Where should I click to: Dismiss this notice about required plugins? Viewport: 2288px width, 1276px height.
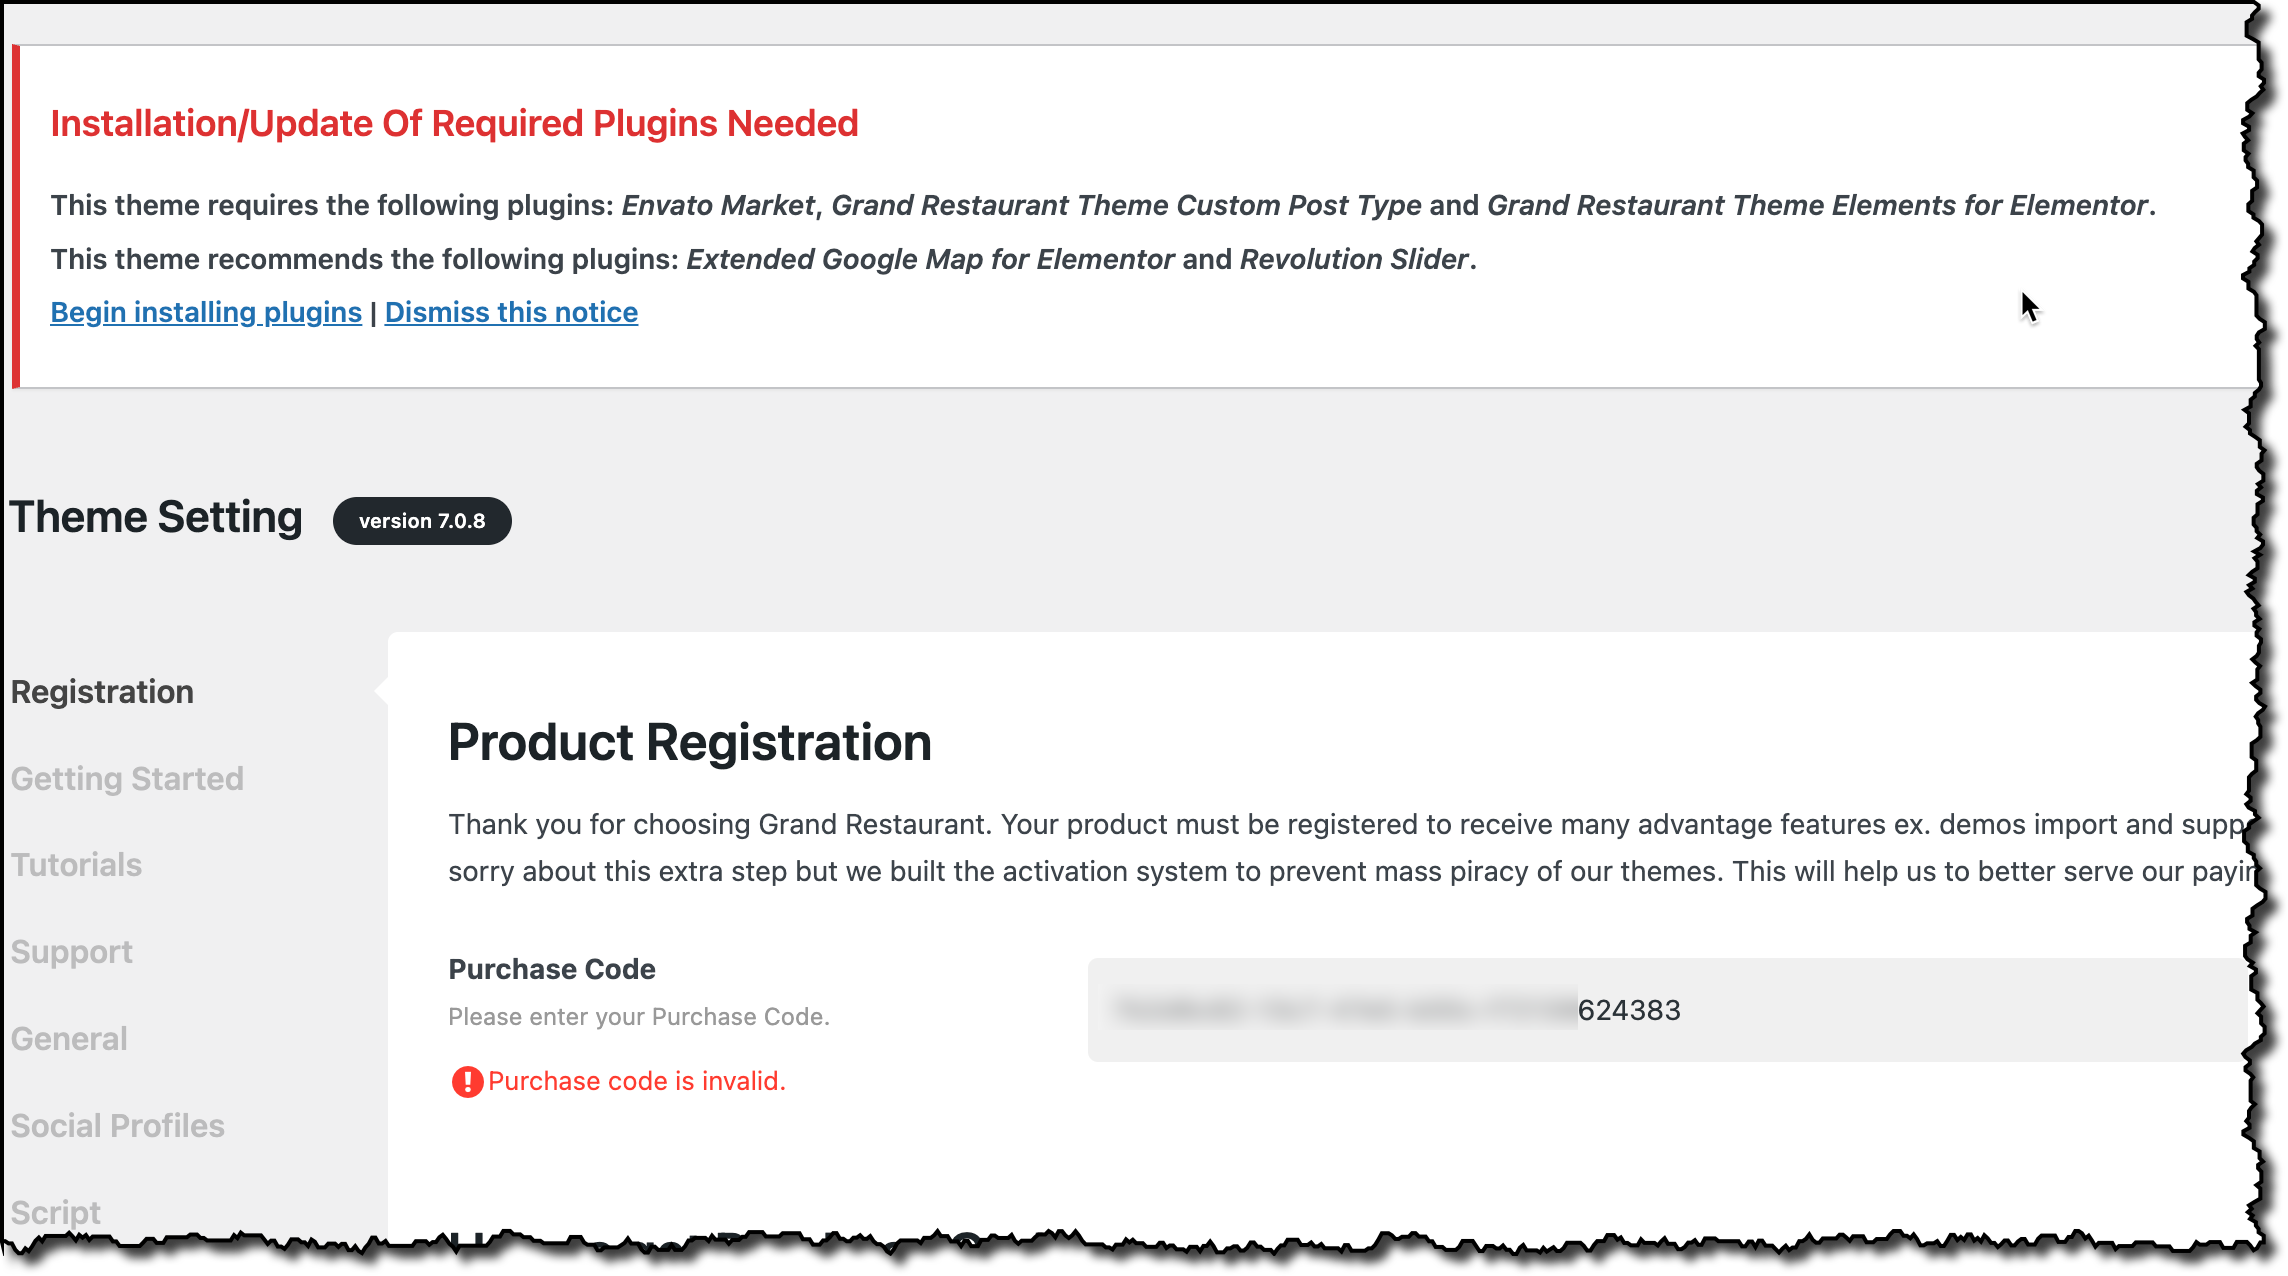[511, 312]
